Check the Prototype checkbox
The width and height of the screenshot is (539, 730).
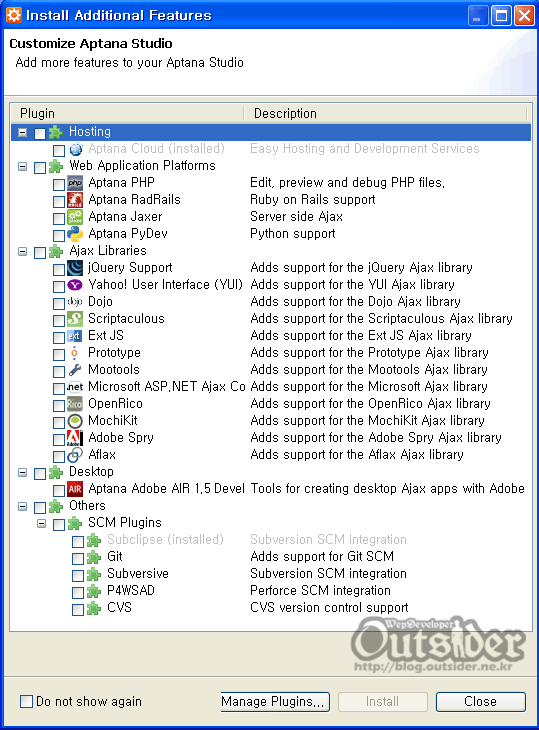pos(59,354)
